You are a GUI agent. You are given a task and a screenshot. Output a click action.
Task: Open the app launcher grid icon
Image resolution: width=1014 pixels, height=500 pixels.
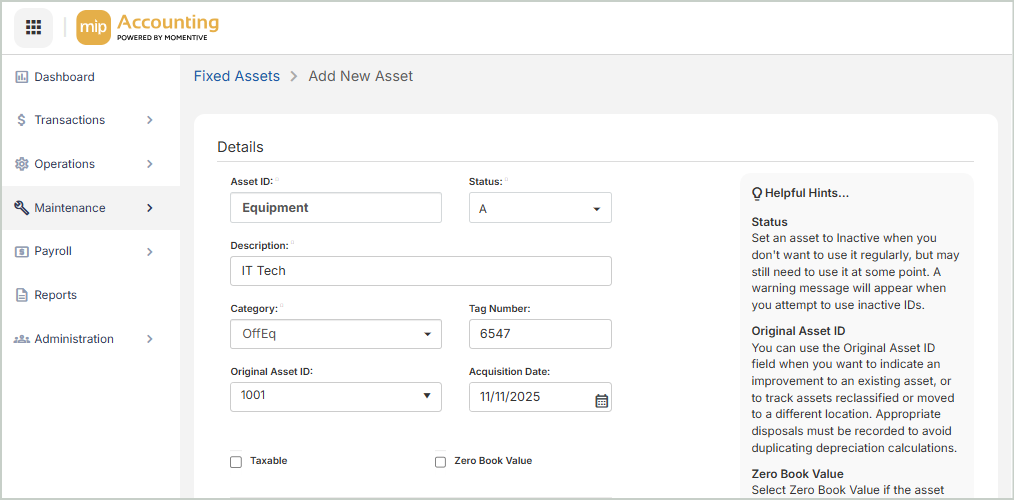tap(33, 27)
